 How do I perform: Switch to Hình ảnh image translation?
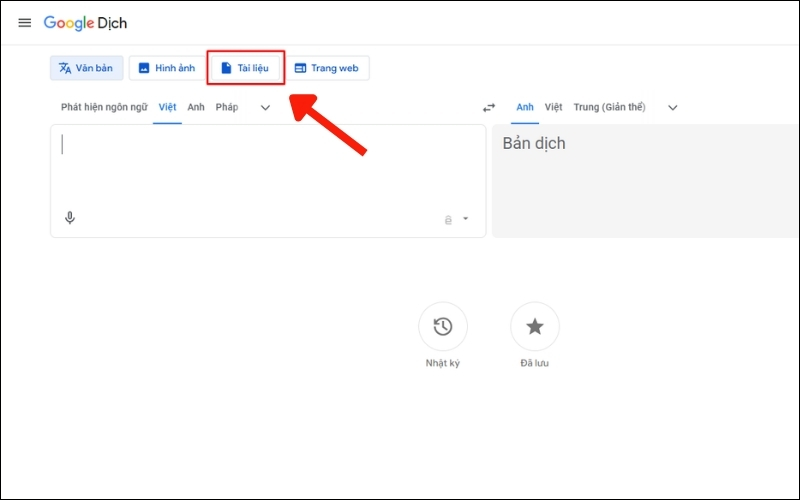167,68
